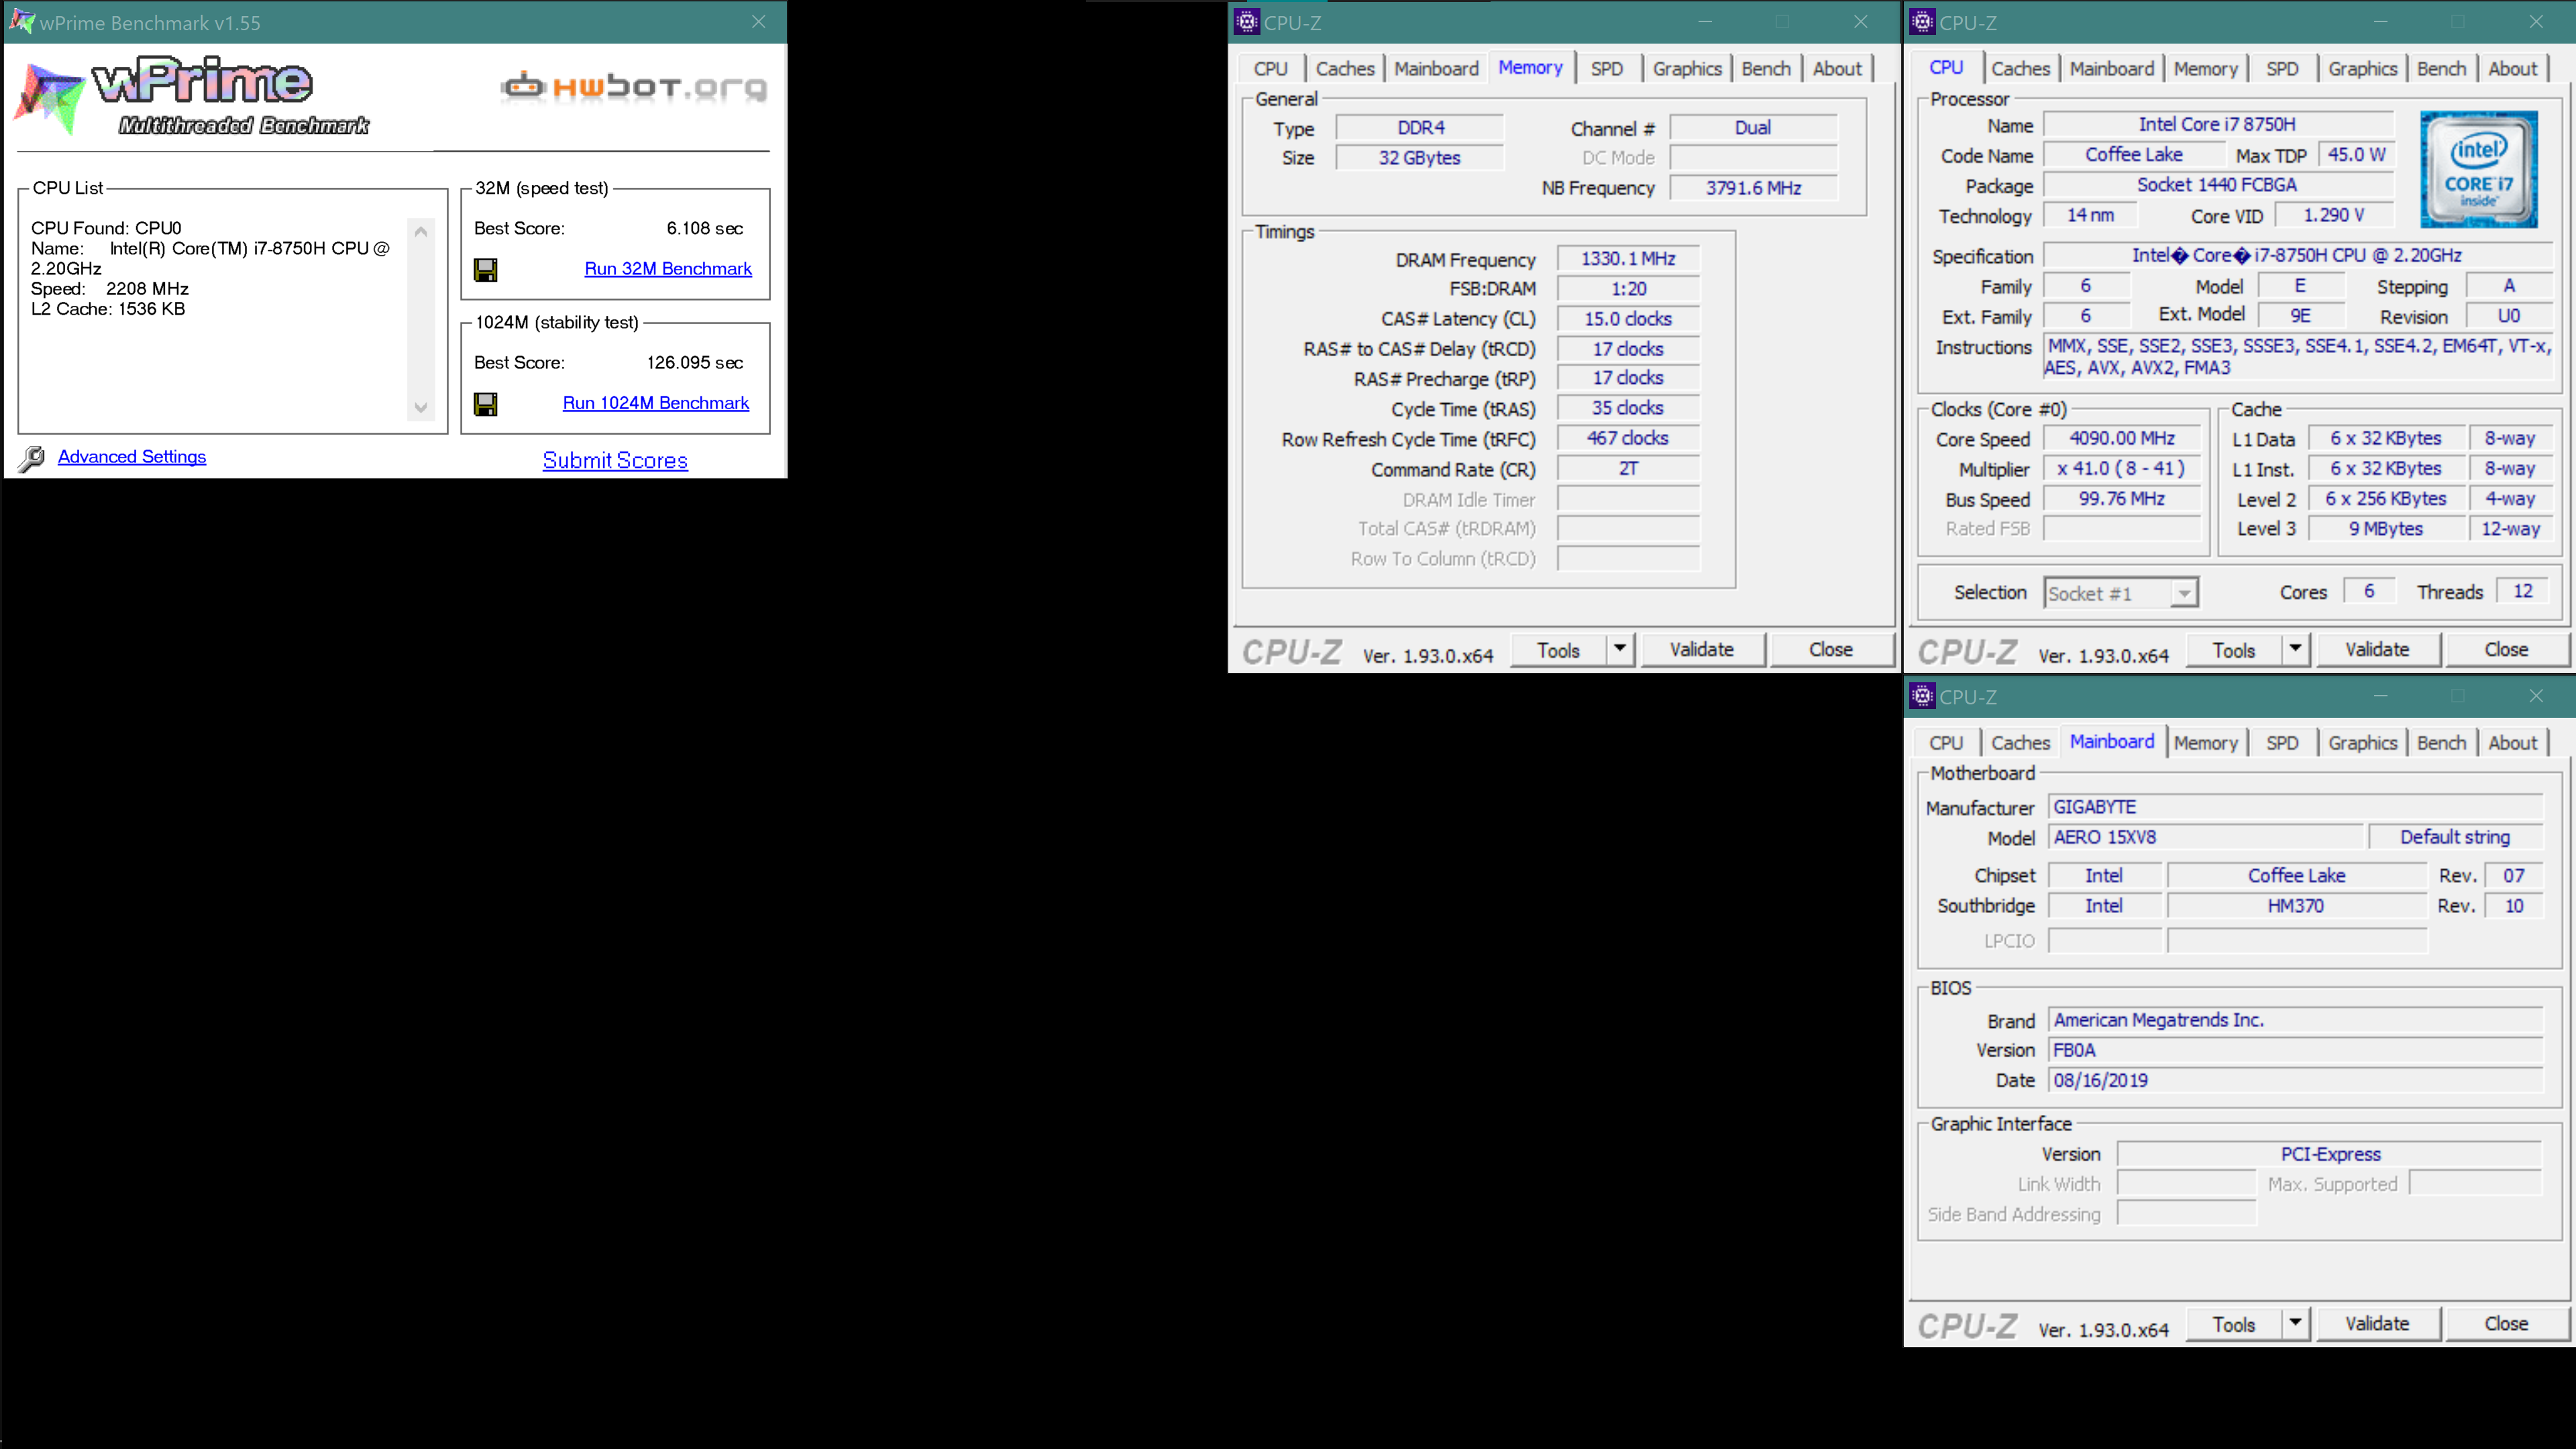Screen dimensions: 2576x1449
Task: Click the wPrime title bar app icon
Action: click(21, 21)
